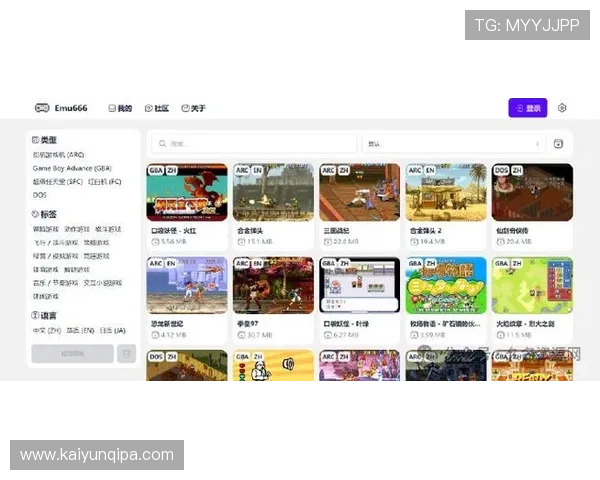
Task: Click EN badge on 合金弹头 2 card
Action: pos(430,170)
